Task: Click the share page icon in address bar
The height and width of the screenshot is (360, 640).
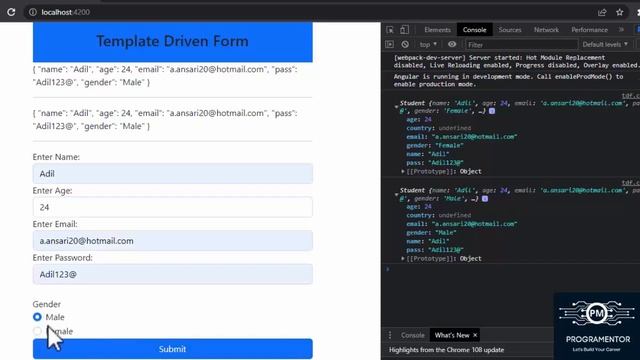Action: [x=602, y=12]
